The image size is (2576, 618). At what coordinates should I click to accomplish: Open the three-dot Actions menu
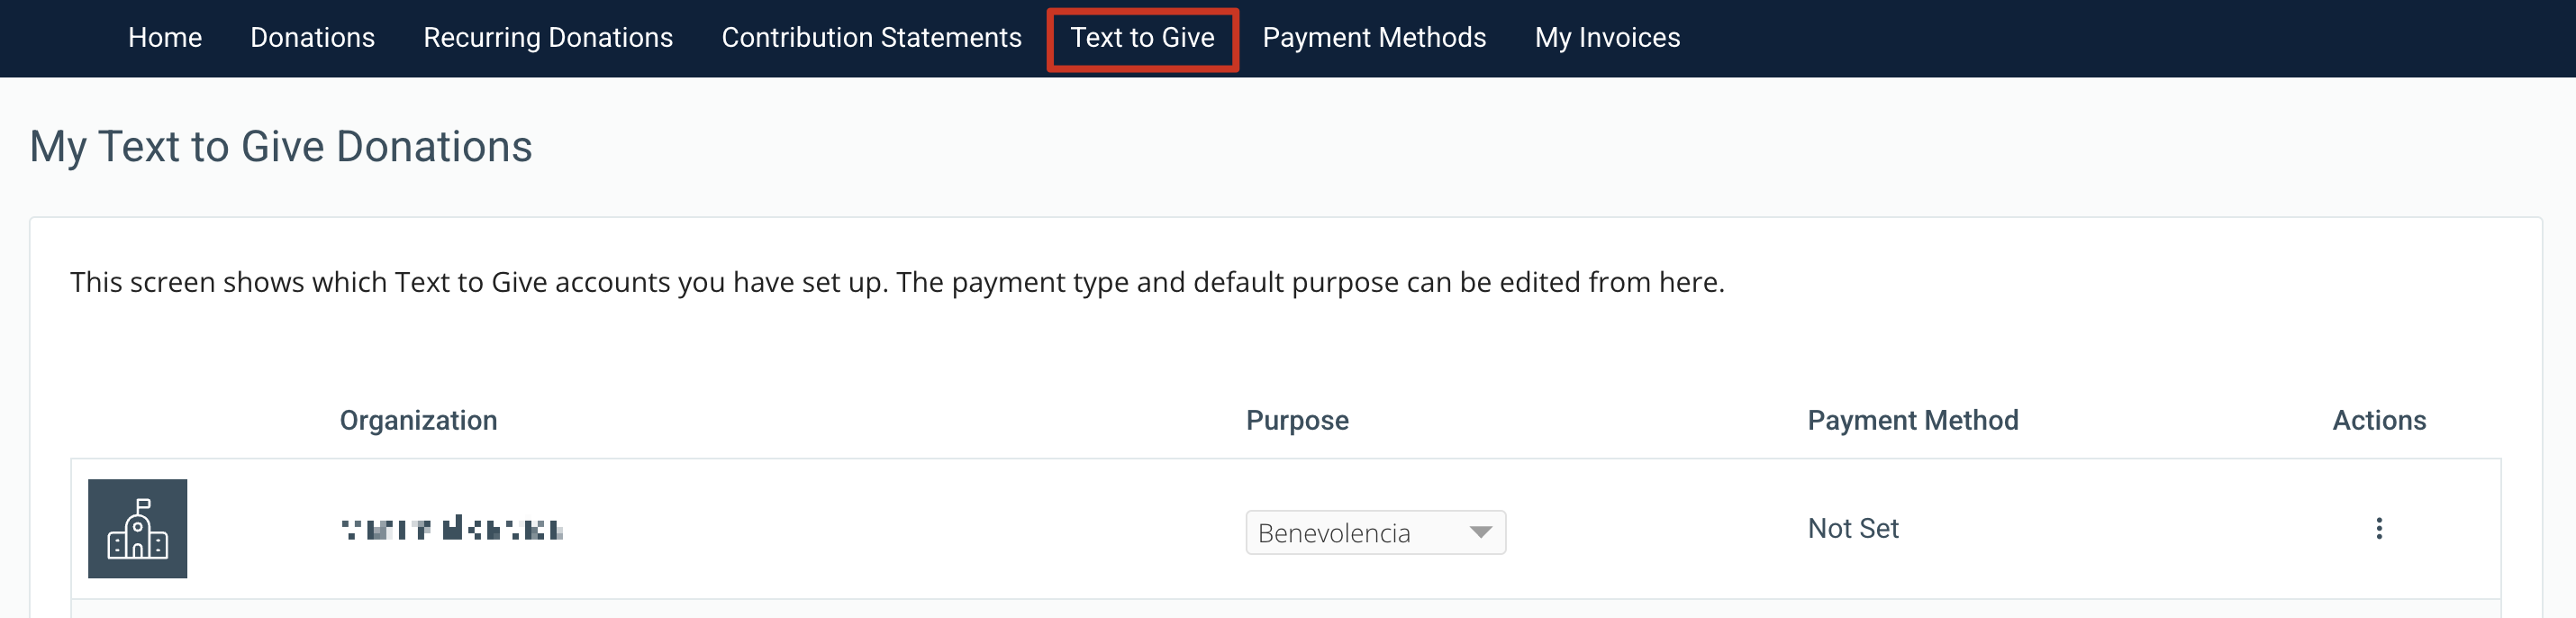pyautogui.click(x=2379, y=528)
